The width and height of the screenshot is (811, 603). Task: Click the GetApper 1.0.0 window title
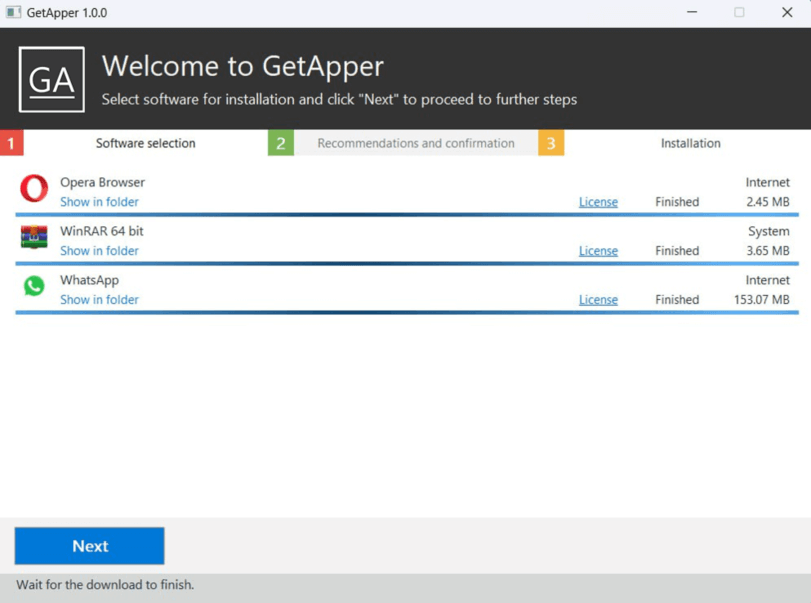click(x=67, y=12)
